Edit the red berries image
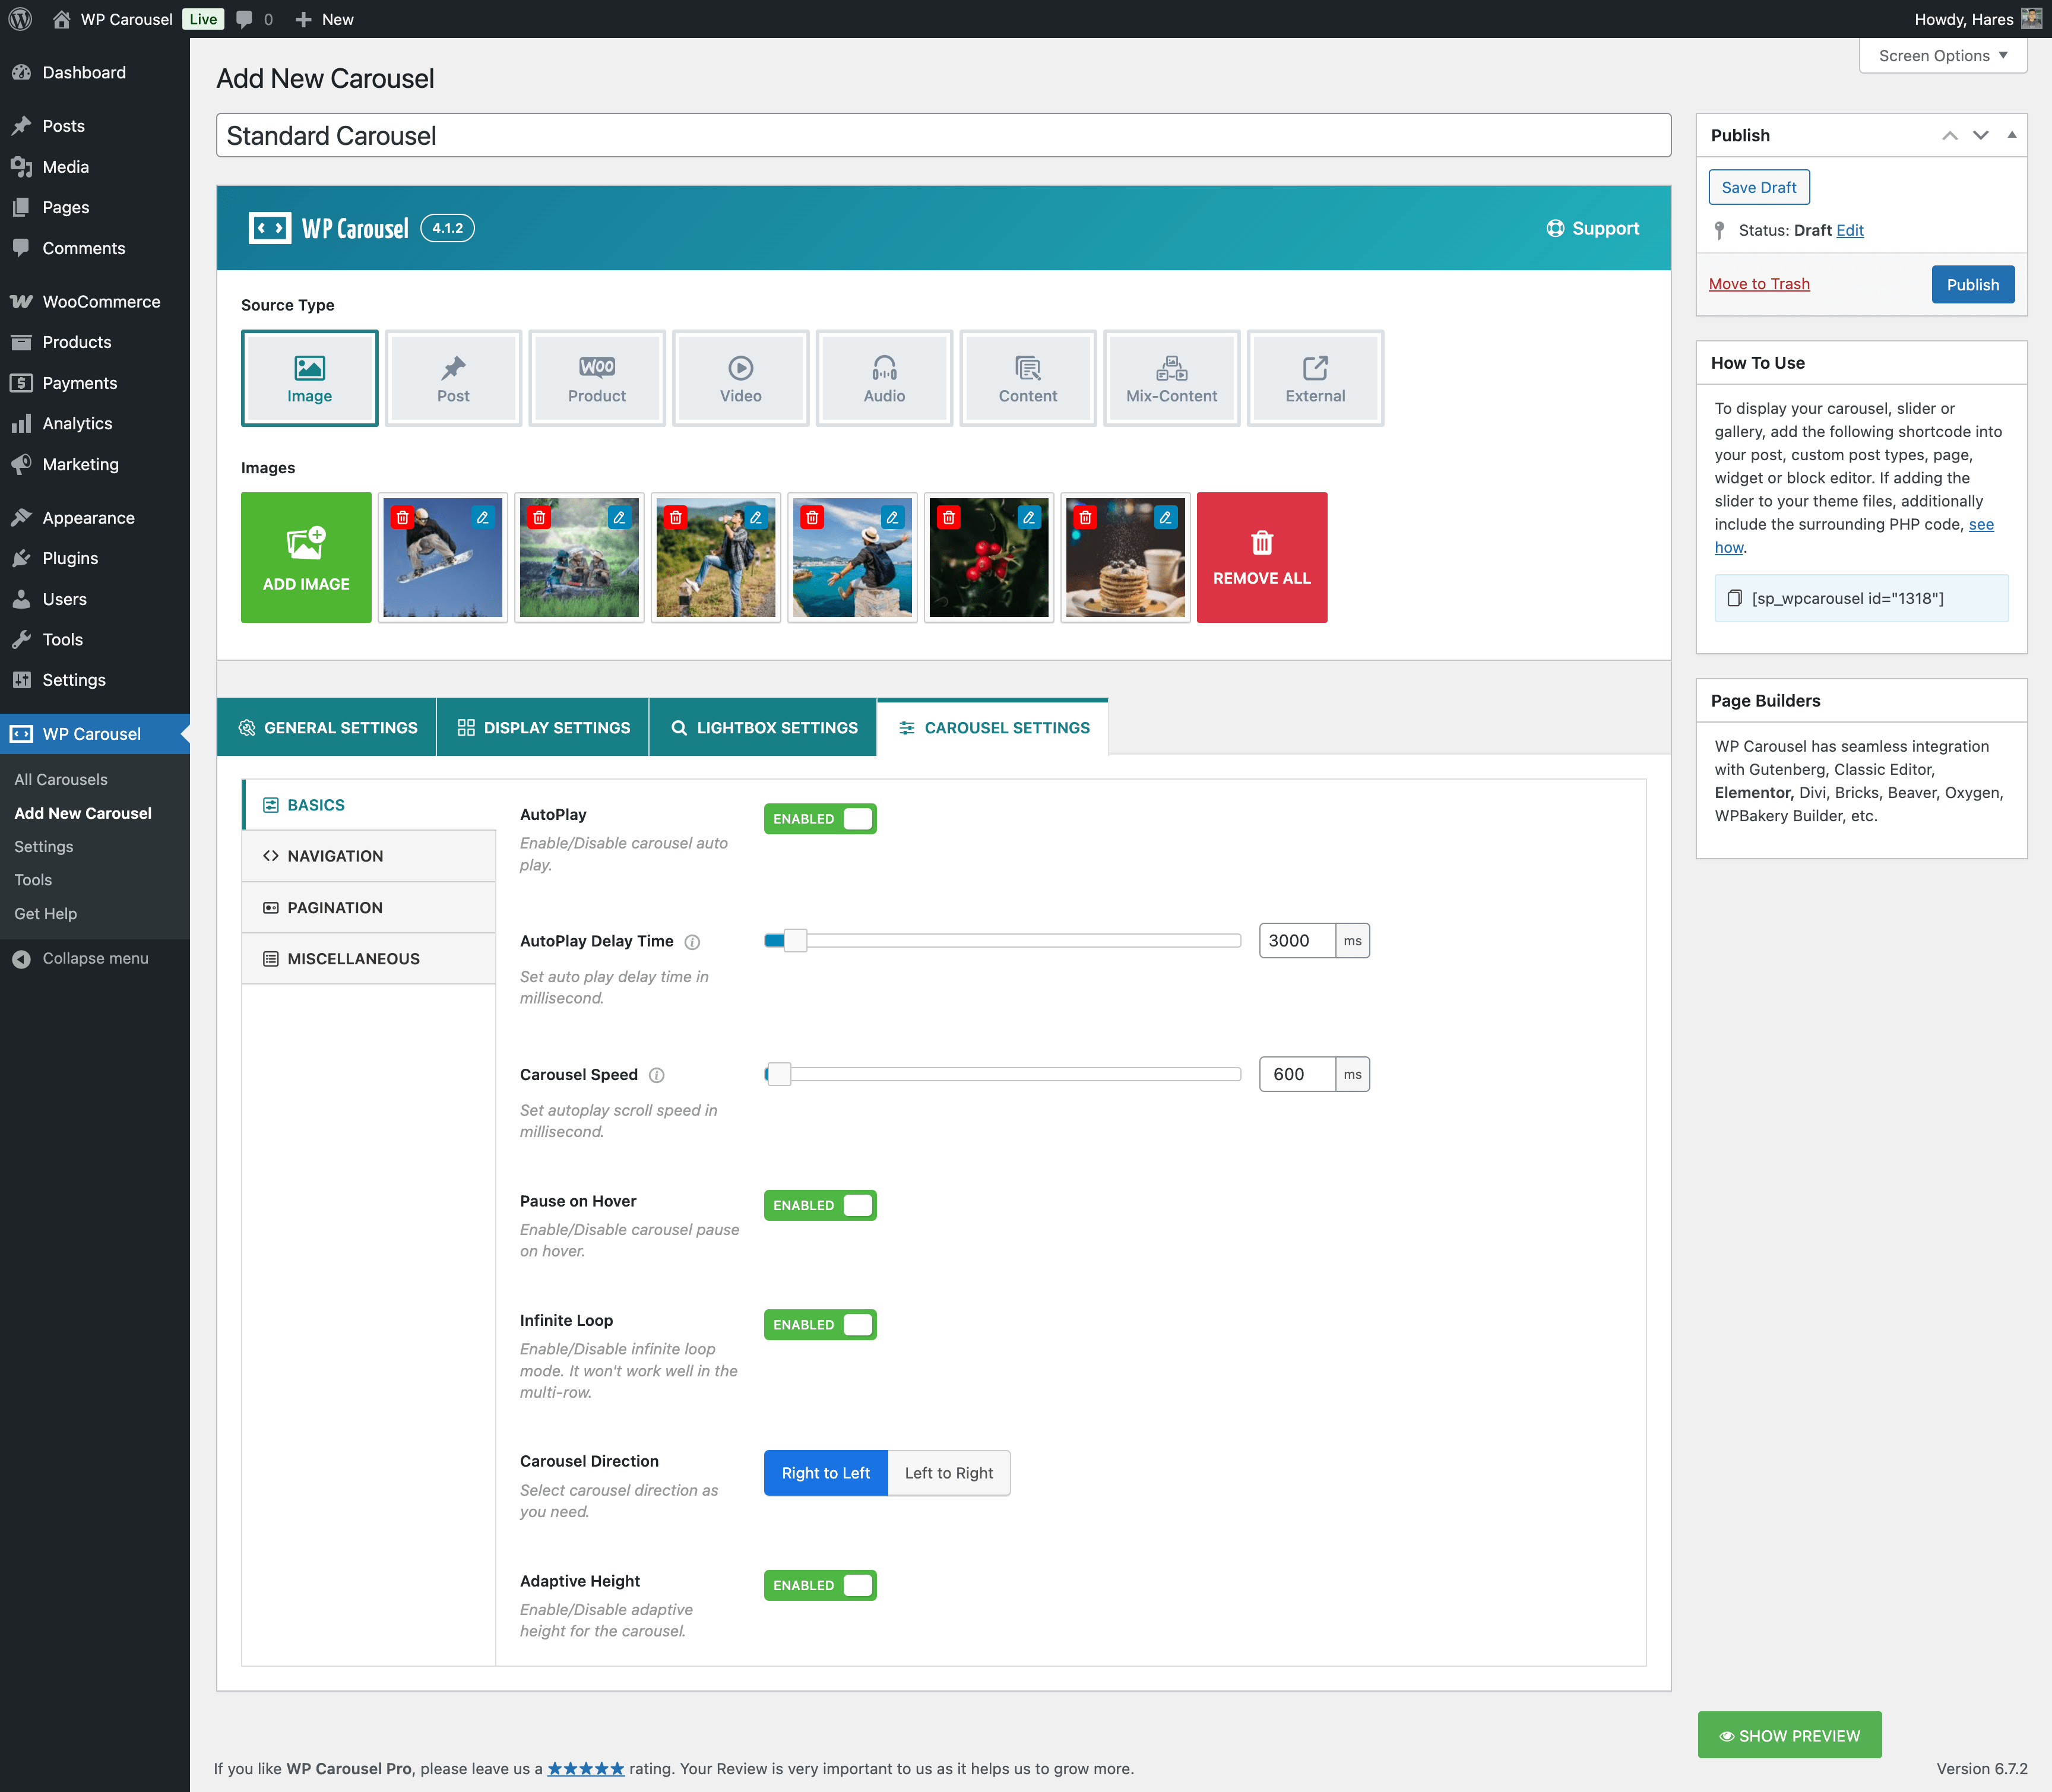Viewport: 2052px width, 1792px height. (1029, 517)
